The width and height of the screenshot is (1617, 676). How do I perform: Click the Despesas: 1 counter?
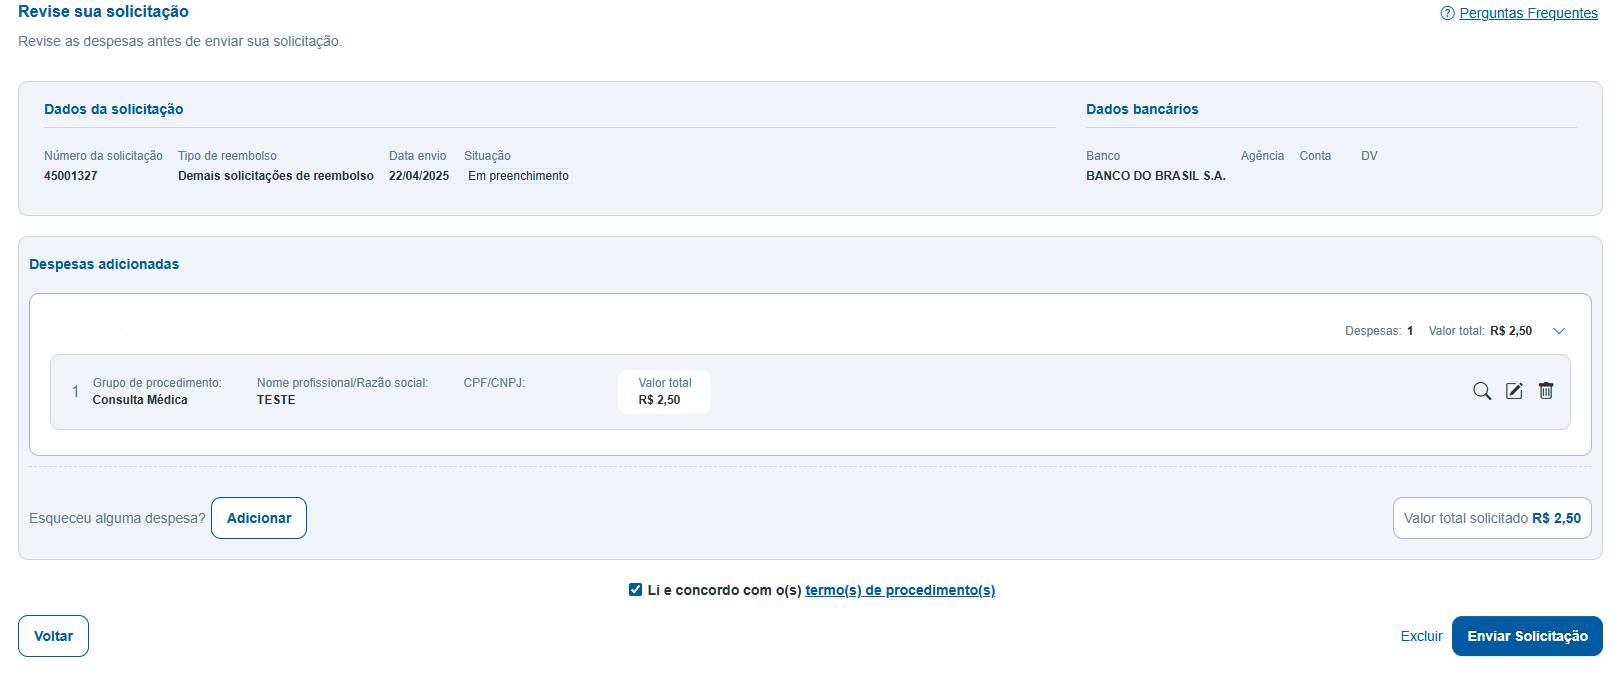click(x=1379, y=331)
